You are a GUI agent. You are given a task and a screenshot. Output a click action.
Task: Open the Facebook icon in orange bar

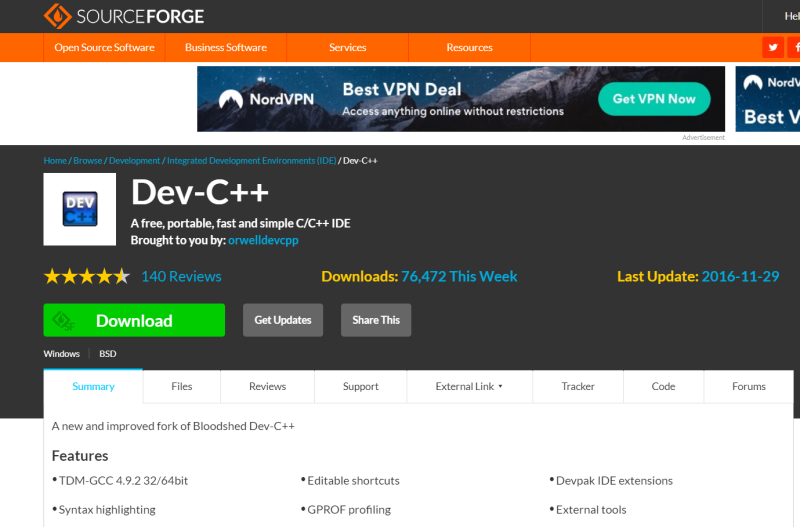point(795,47)
